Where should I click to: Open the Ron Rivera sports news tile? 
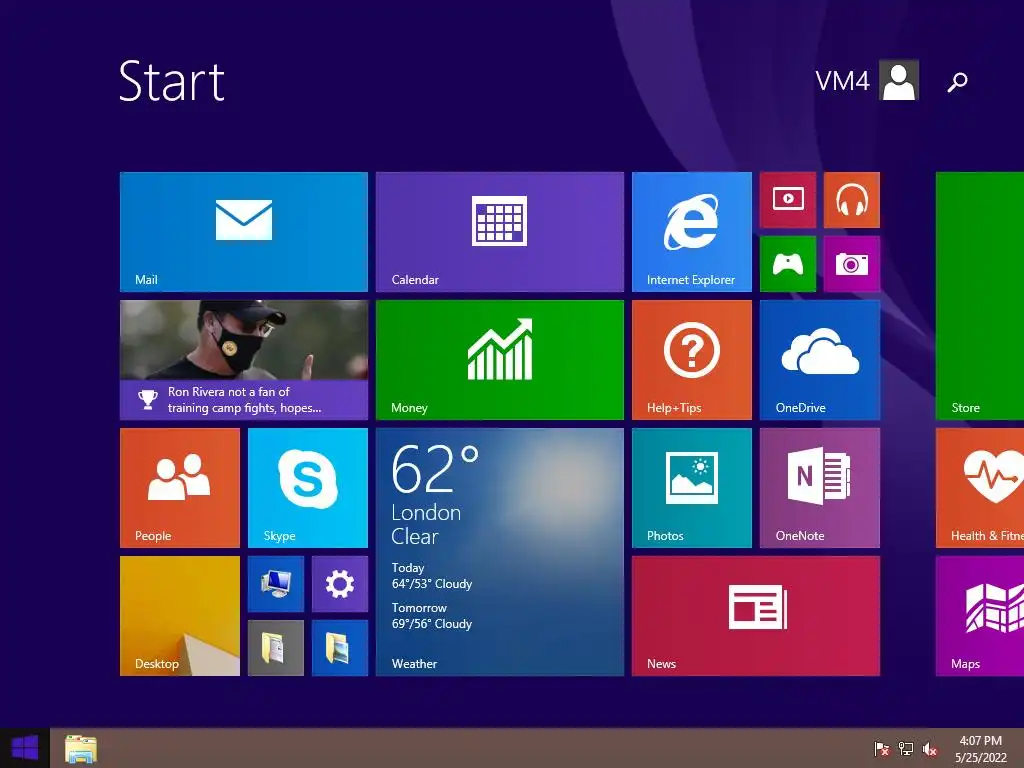point(244,360)
